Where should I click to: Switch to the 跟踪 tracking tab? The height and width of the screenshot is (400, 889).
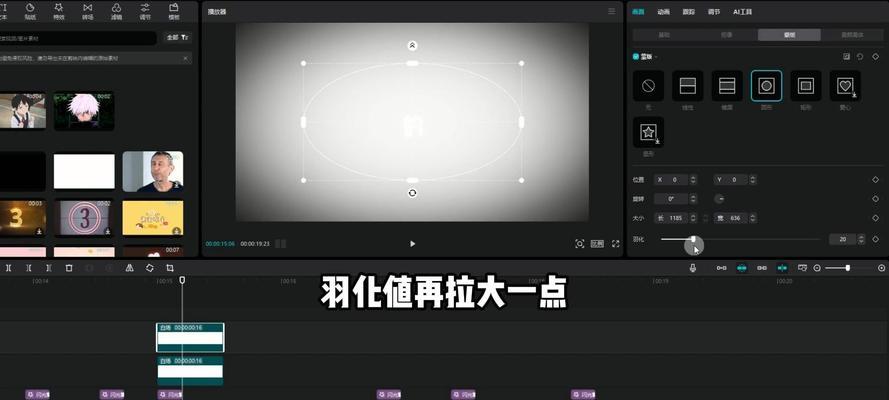[689, 11]
